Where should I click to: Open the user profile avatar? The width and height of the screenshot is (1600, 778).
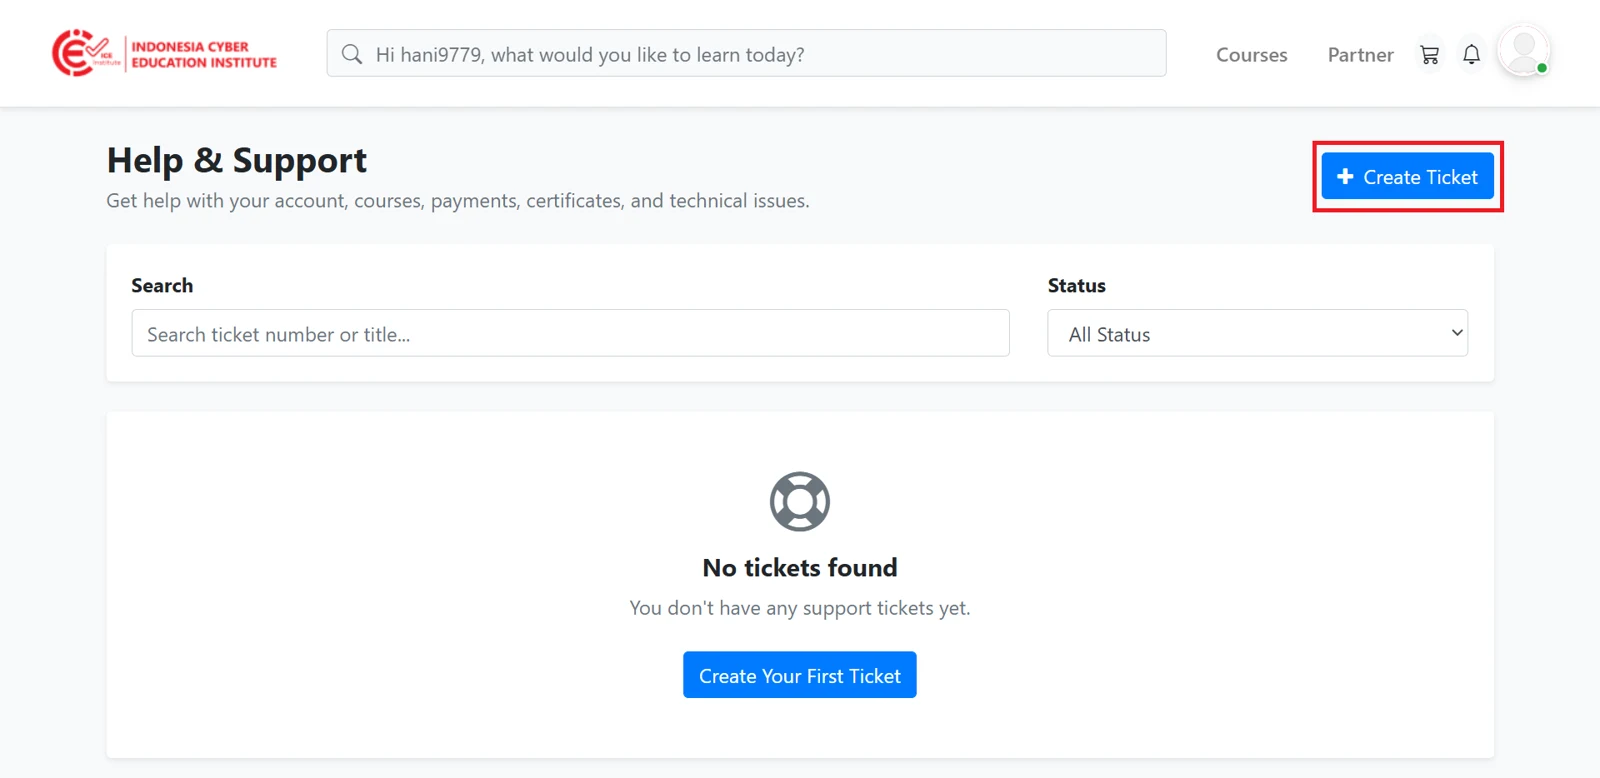tap(1524, 51)
